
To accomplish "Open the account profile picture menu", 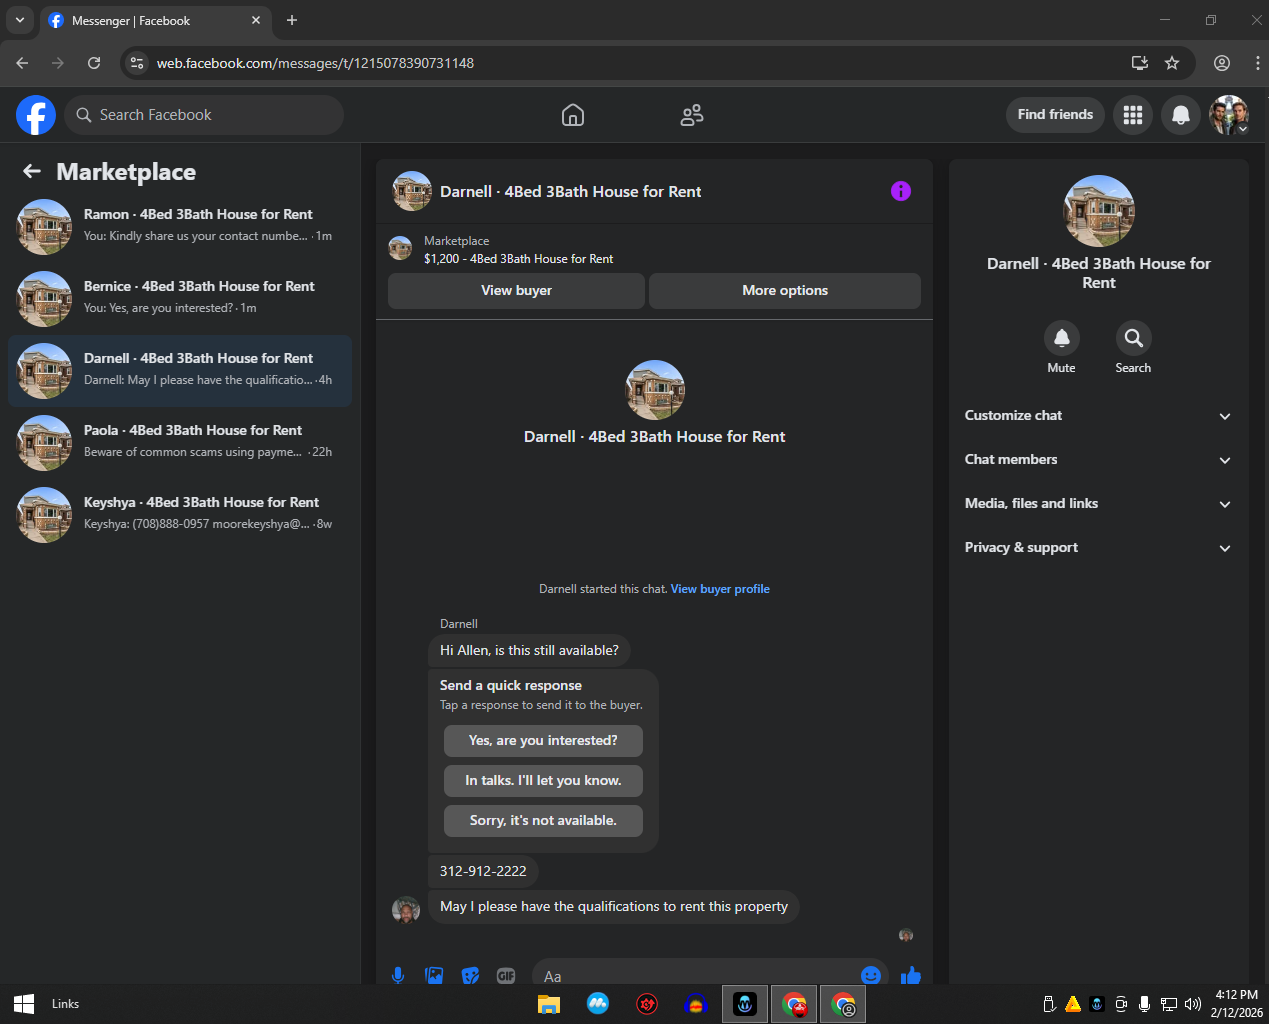I will coord(1229,115).
